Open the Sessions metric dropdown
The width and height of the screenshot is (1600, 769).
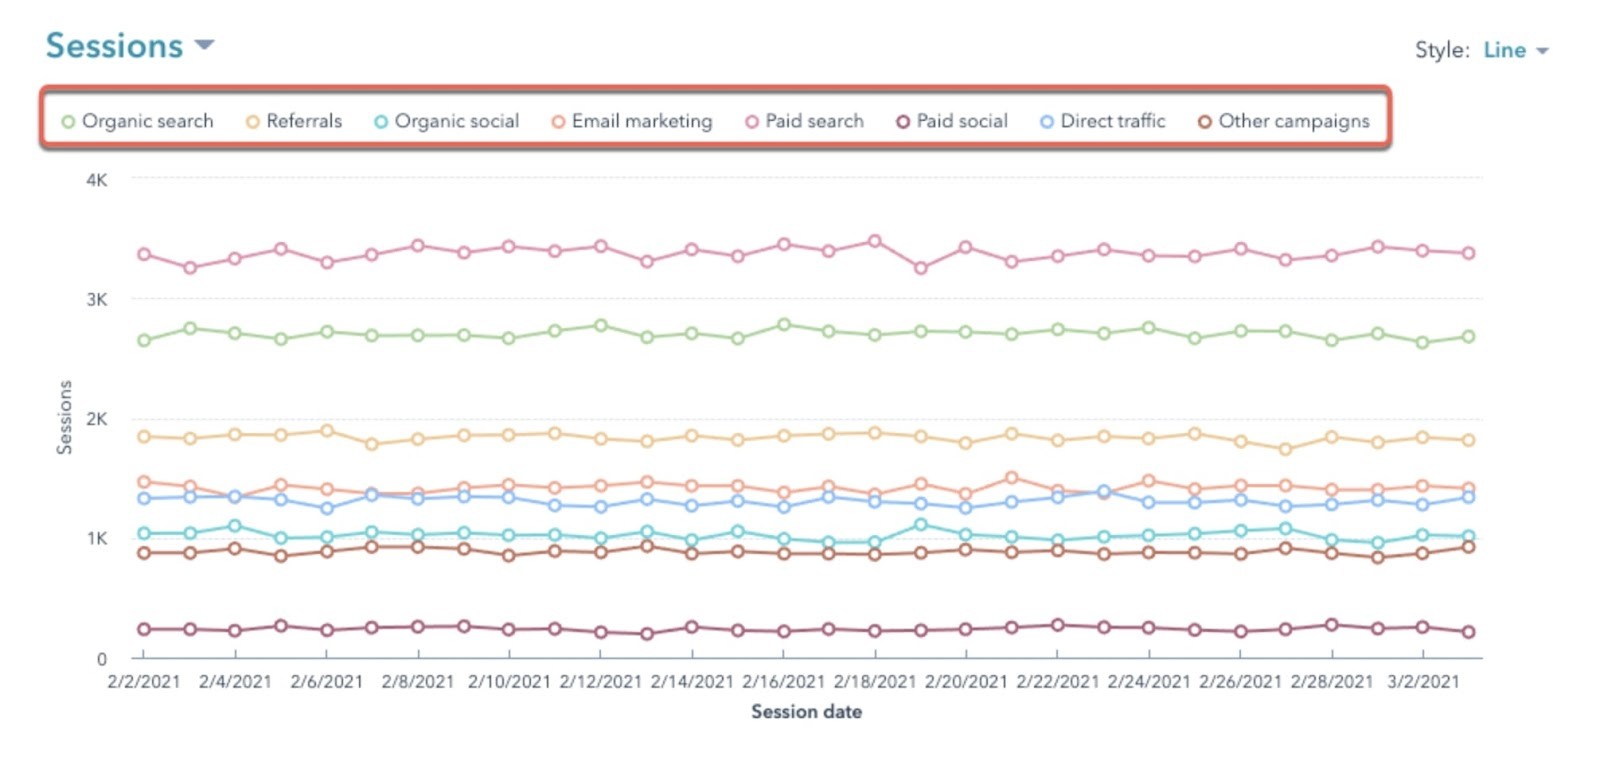pos(130,46)
